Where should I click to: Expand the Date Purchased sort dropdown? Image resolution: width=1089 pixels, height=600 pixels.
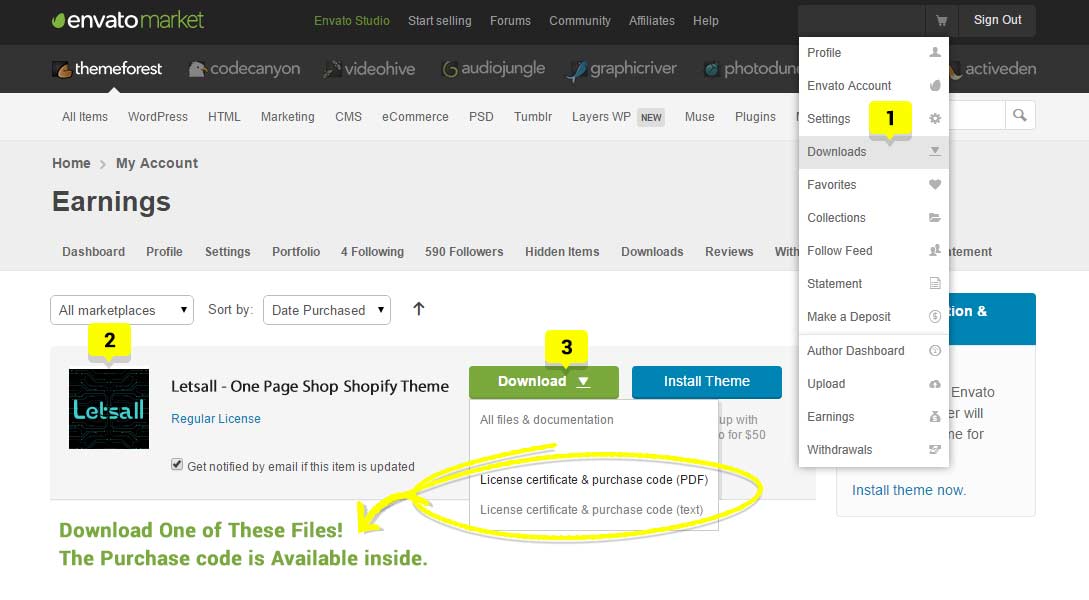click(x=326, y=310)
